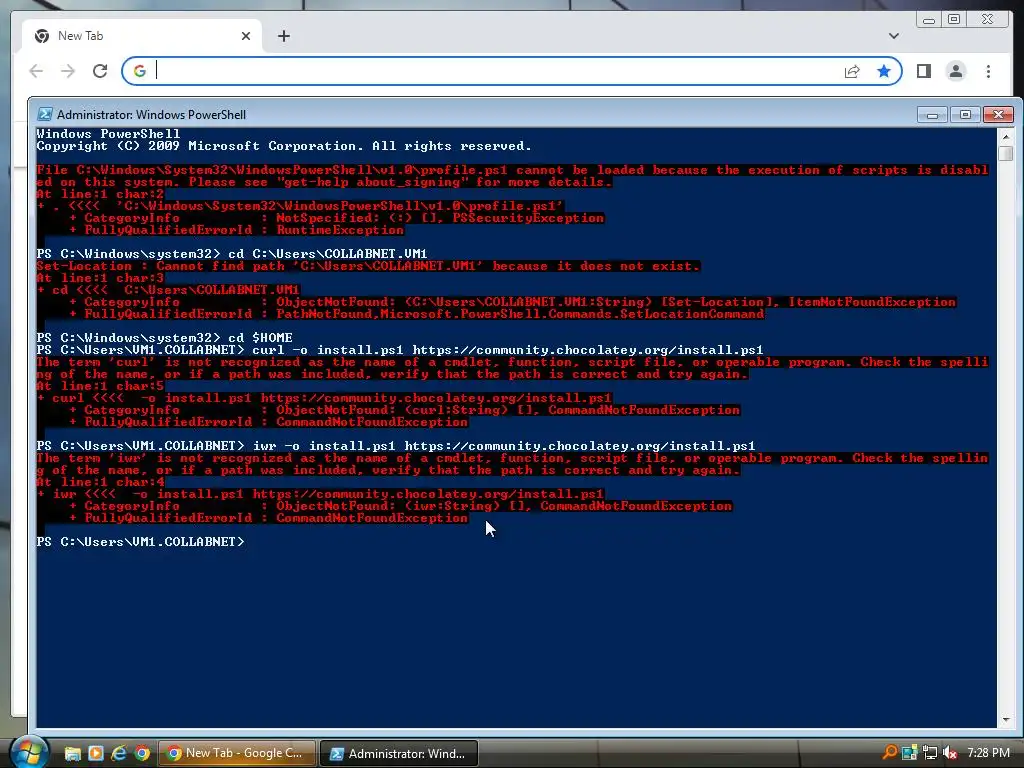Open the 7:28 PM system clock
This screenshot has height=768, width=1024.
click(x=989, y=753)
